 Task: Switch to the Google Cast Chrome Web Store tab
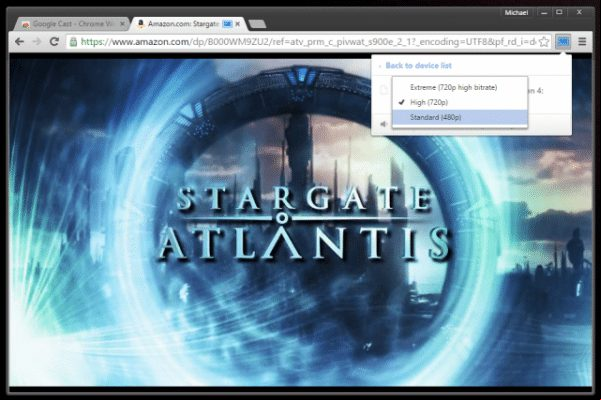pos(72,24)
